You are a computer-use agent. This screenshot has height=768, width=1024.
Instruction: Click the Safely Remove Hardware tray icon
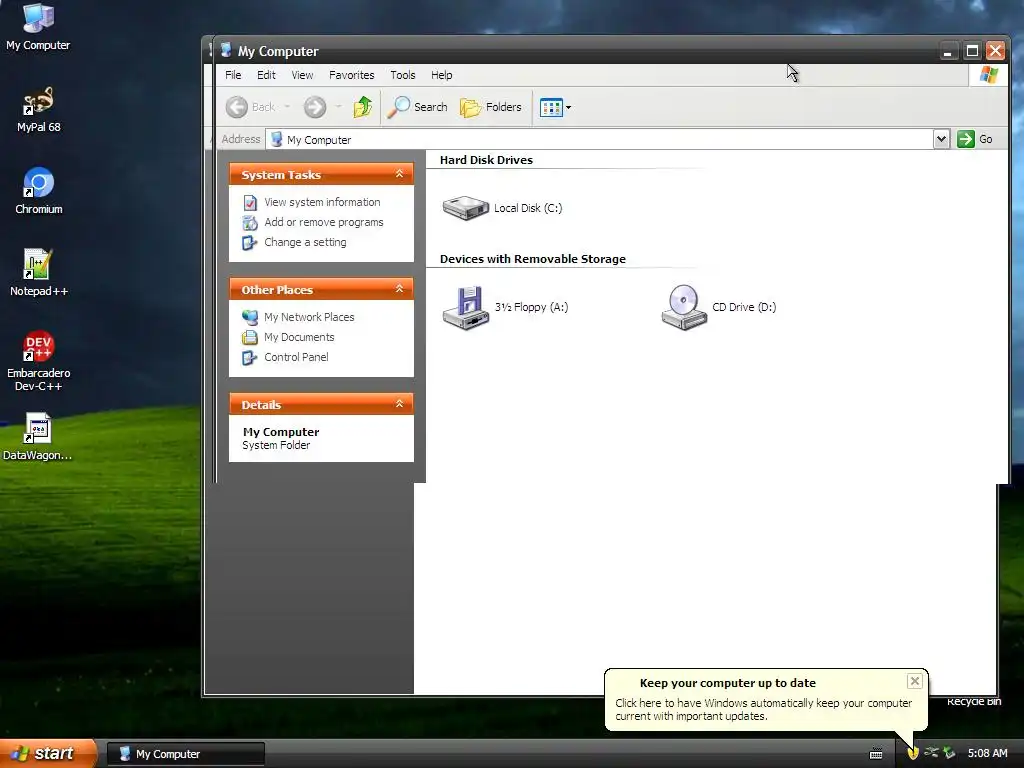pyautogui.click(x=949, y=753)
